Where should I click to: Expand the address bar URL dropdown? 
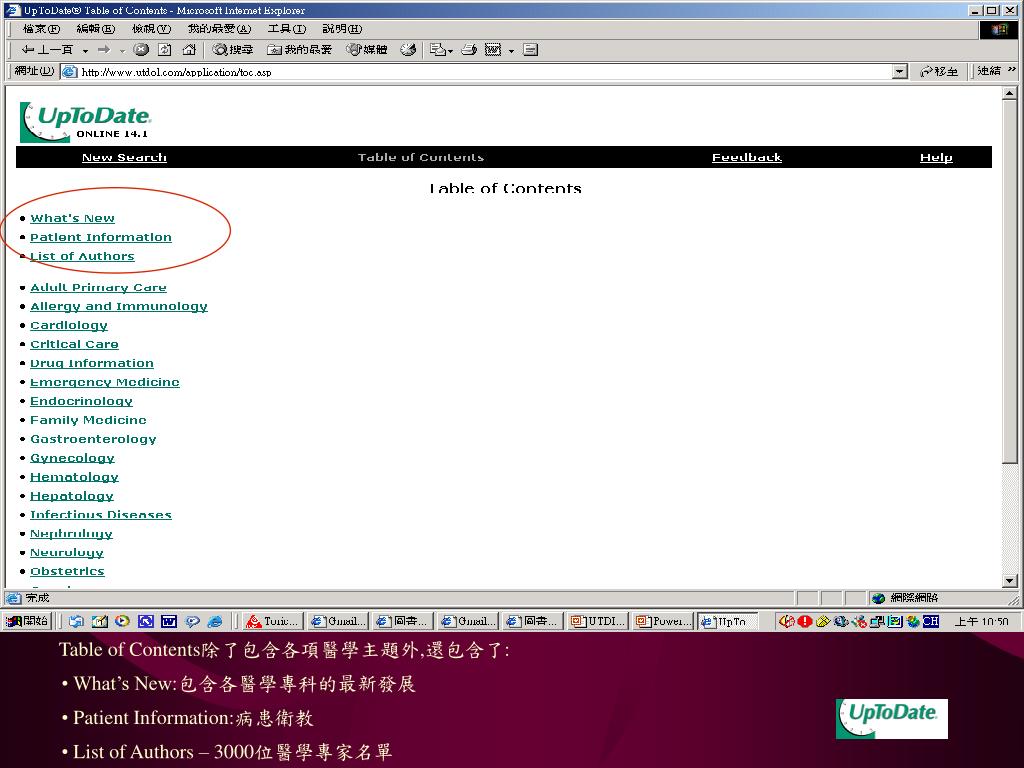[x=899, y=72]
